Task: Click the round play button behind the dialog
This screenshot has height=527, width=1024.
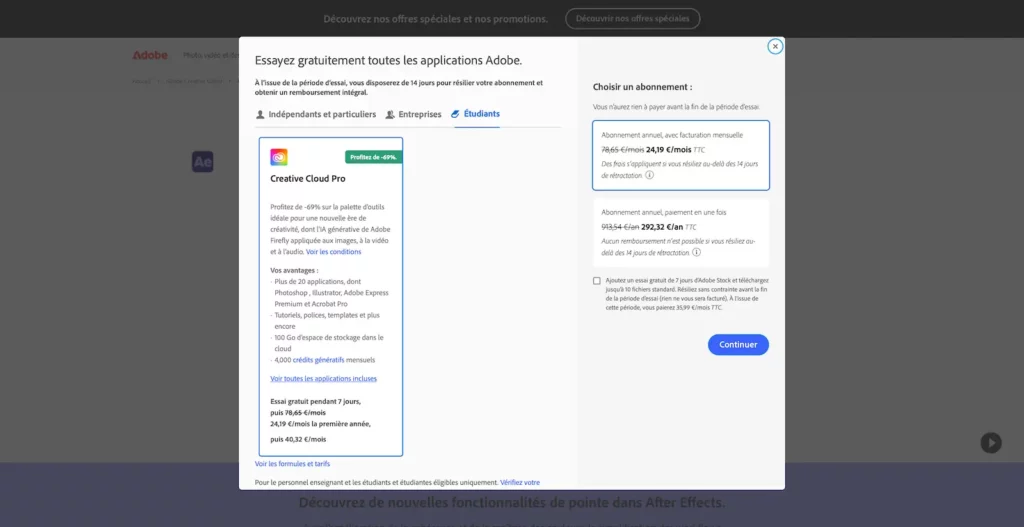Action: pyautogui.click(x=991, y=443)
